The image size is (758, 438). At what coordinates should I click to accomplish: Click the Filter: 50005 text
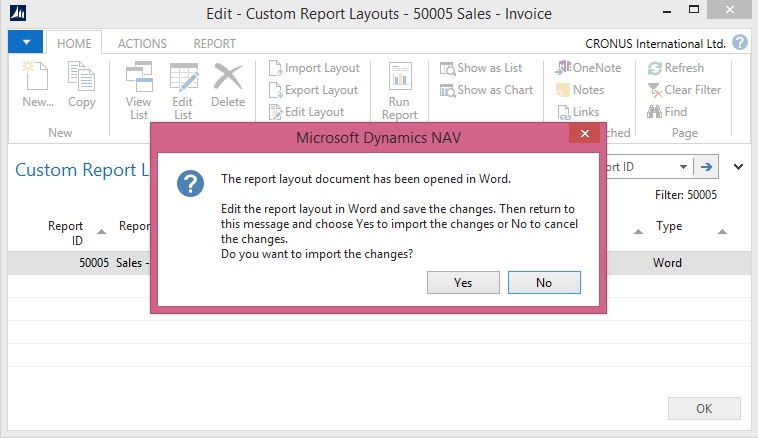pyautogui.click(x=685, y=195)
